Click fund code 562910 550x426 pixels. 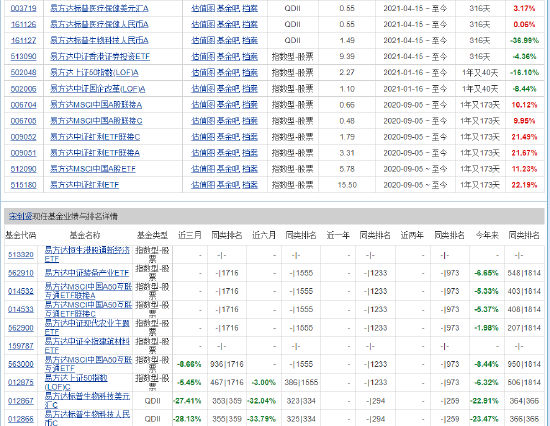pyautogui.click(x=21, y=273)
